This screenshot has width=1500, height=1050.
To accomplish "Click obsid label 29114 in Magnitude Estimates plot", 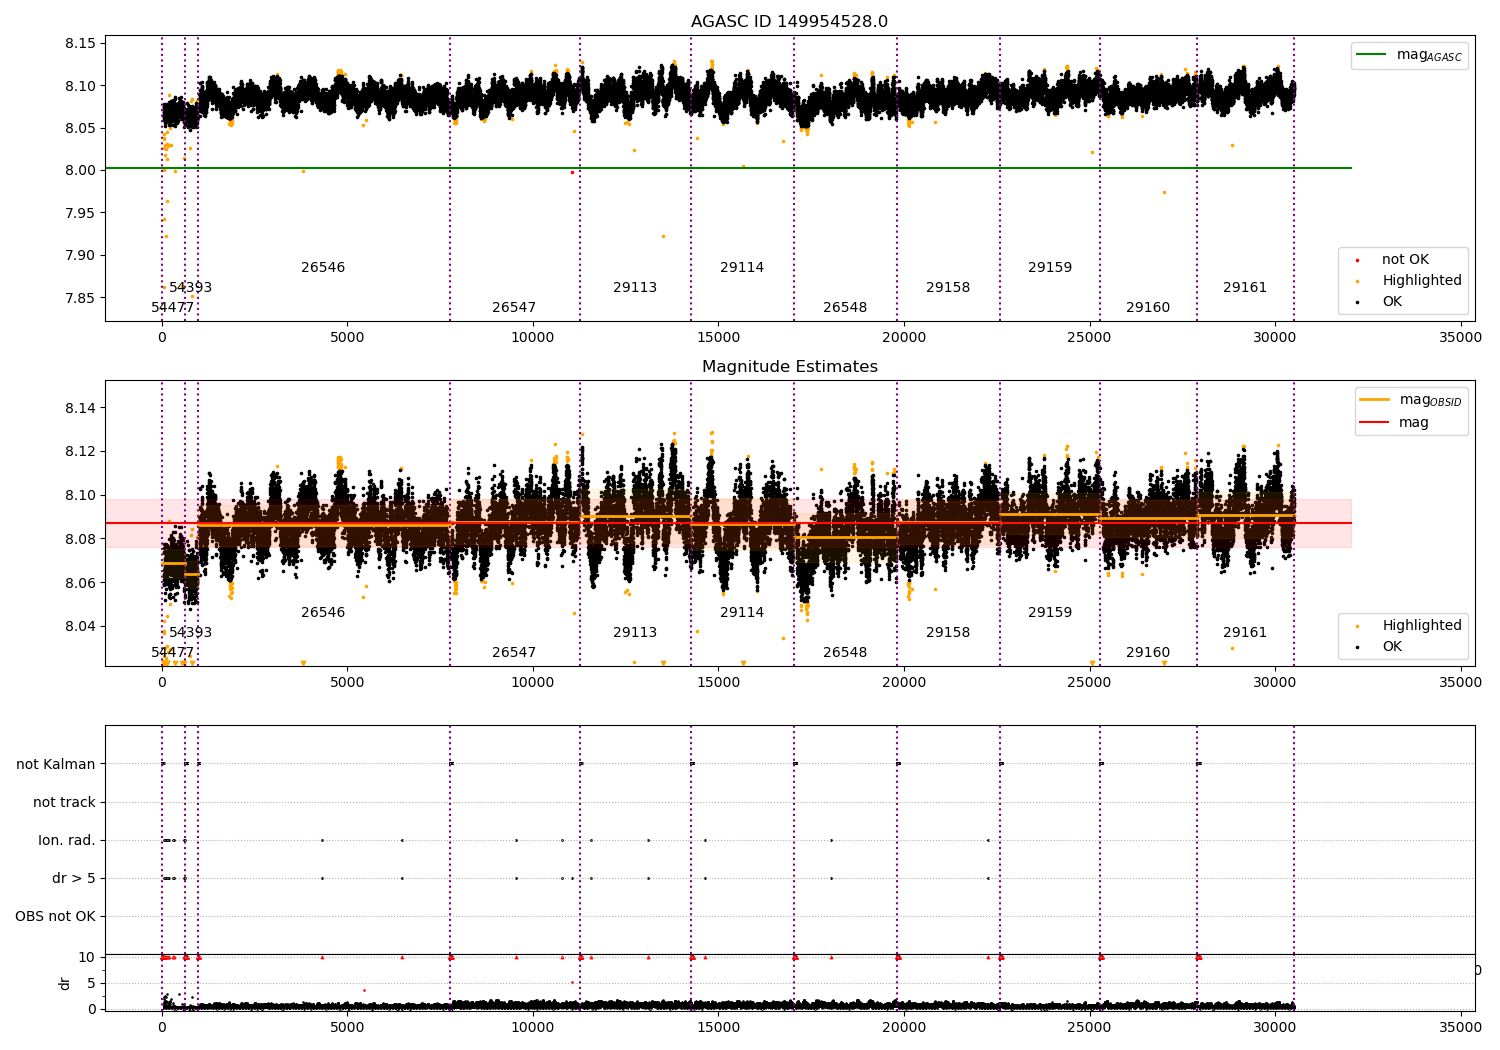I will coord(742,613).
